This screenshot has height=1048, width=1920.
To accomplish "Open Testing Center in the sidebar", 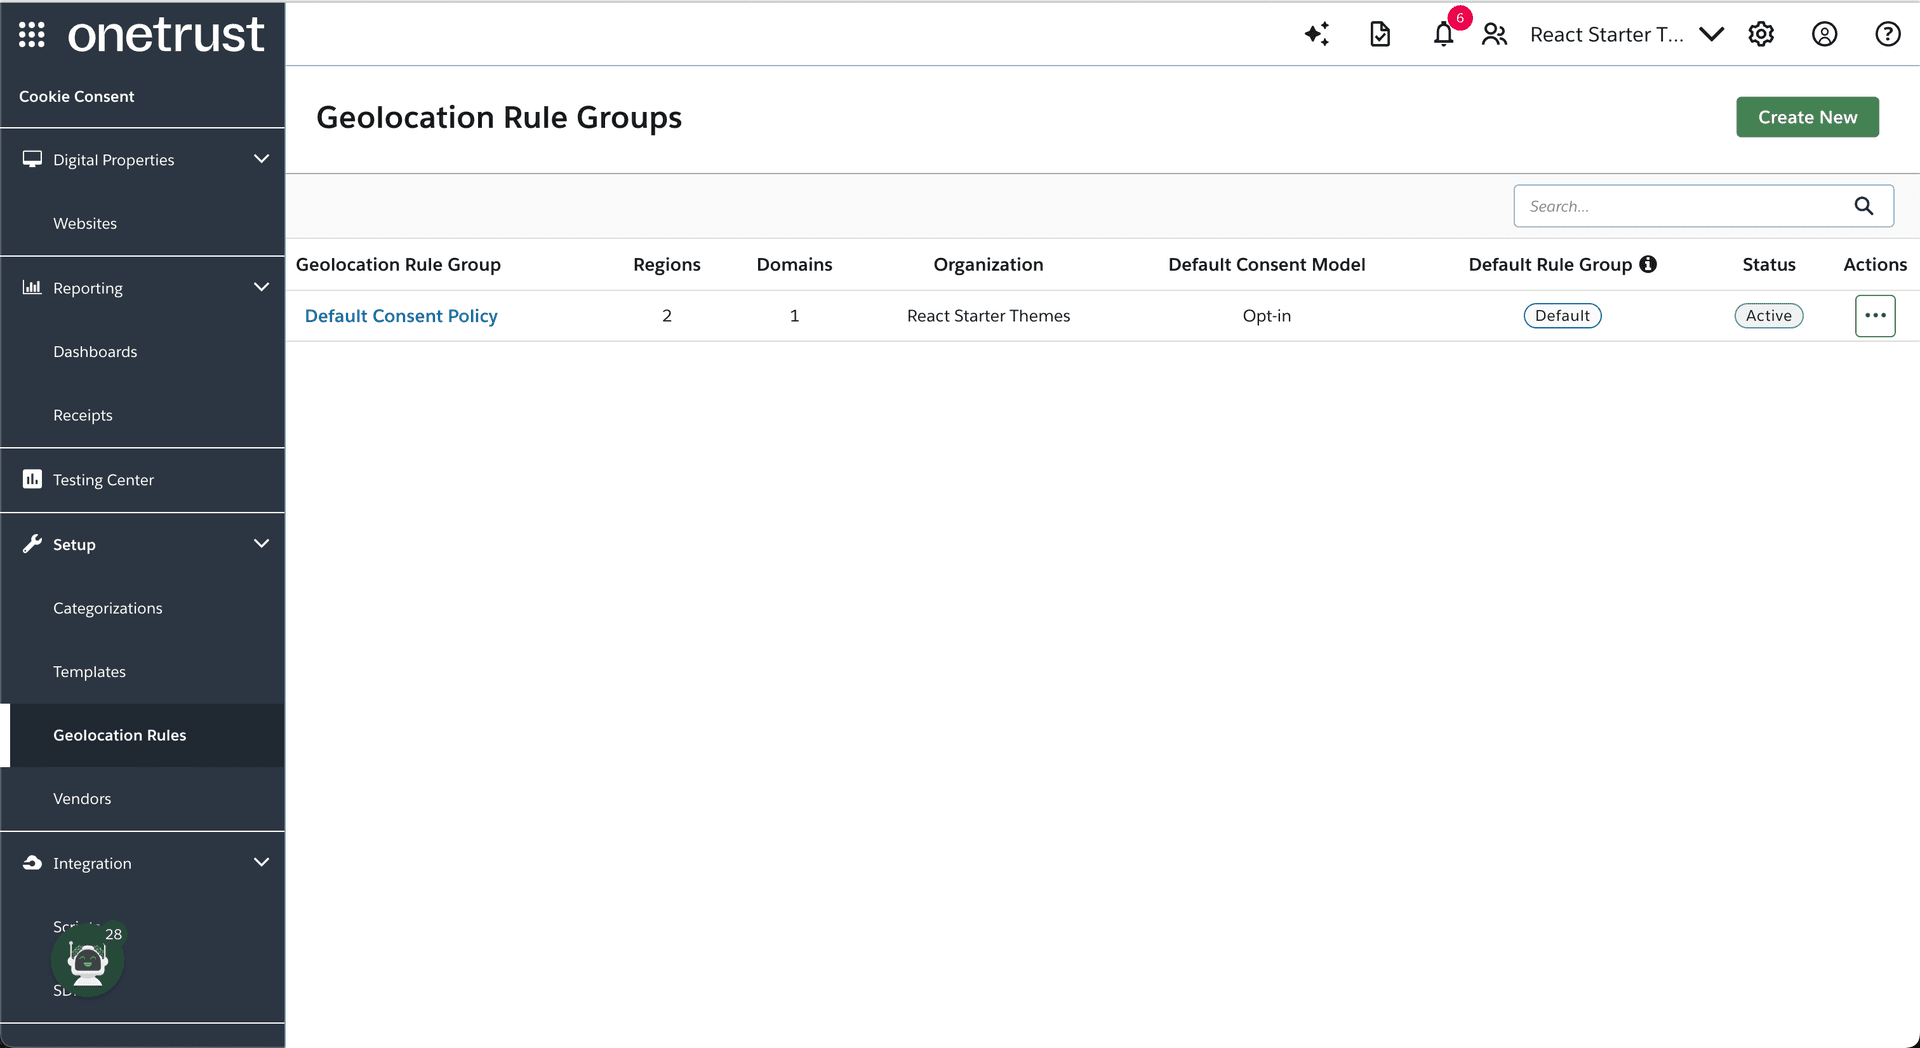I will tap(103, 480).
